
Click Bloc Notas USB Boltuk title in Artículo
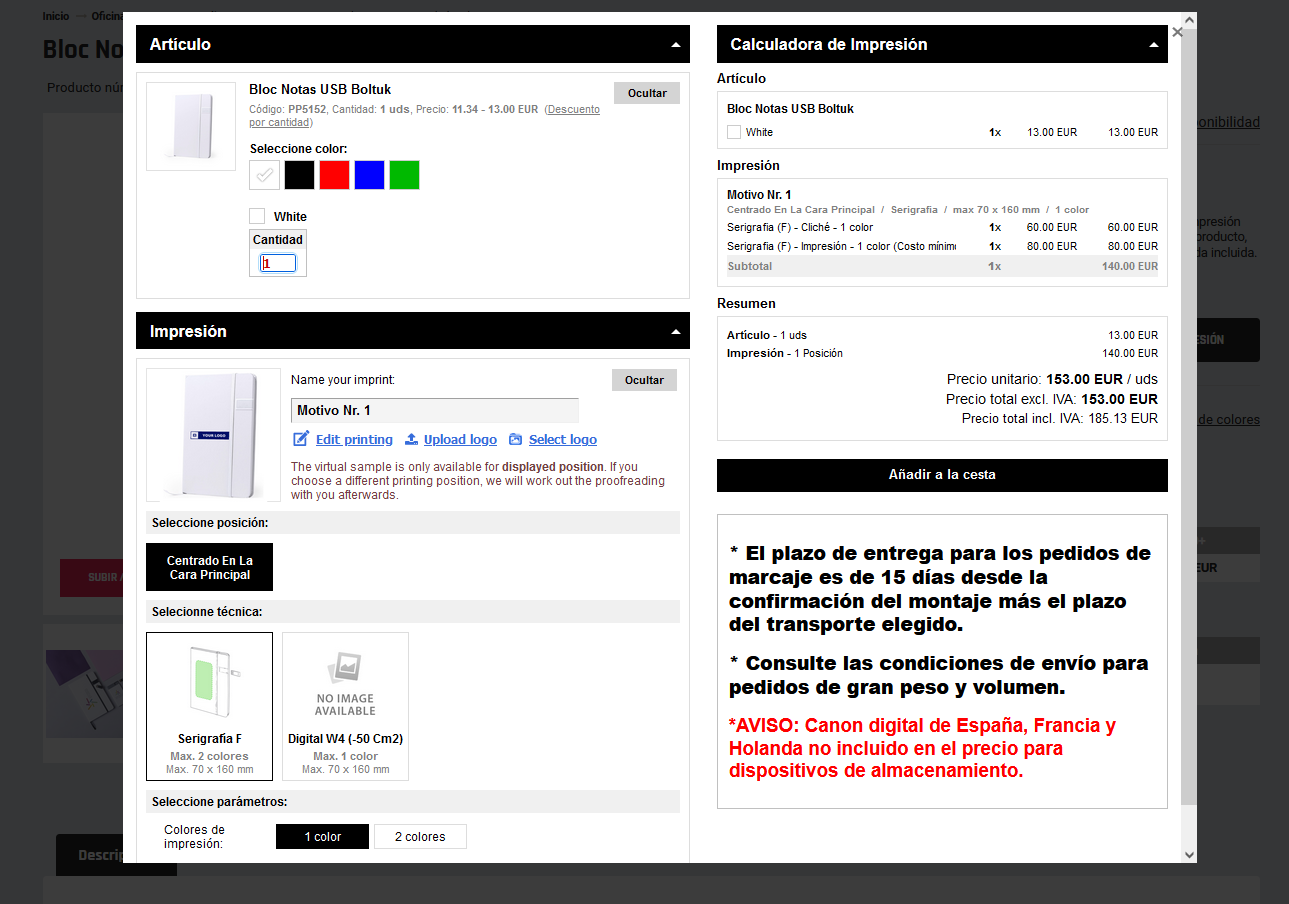[x=320, y=90]
